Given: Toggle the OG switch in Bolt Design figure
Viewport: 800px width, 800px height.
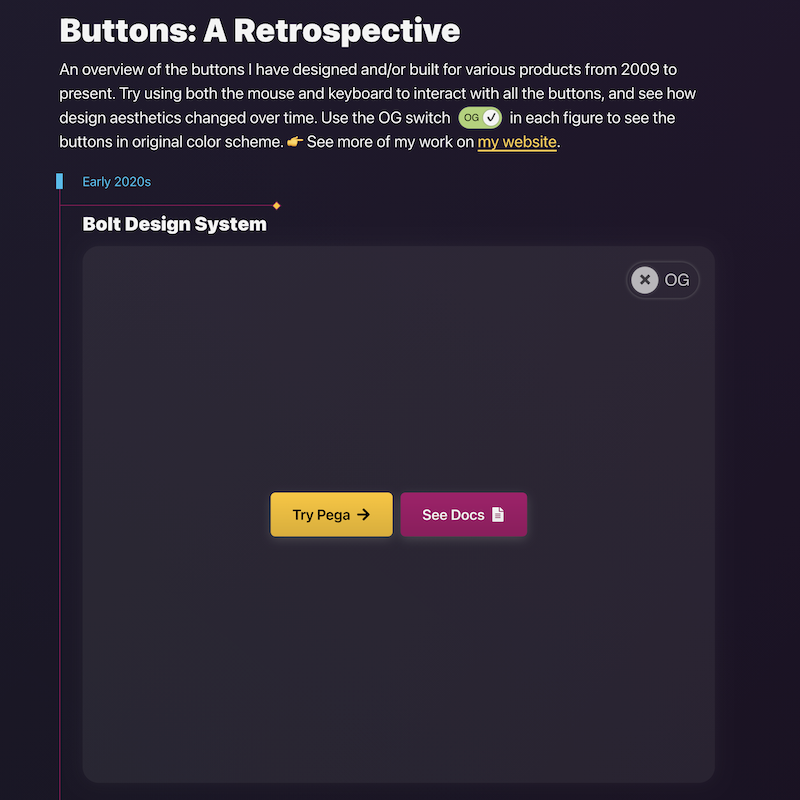Looking at the screenshot, I should (662, 280).
